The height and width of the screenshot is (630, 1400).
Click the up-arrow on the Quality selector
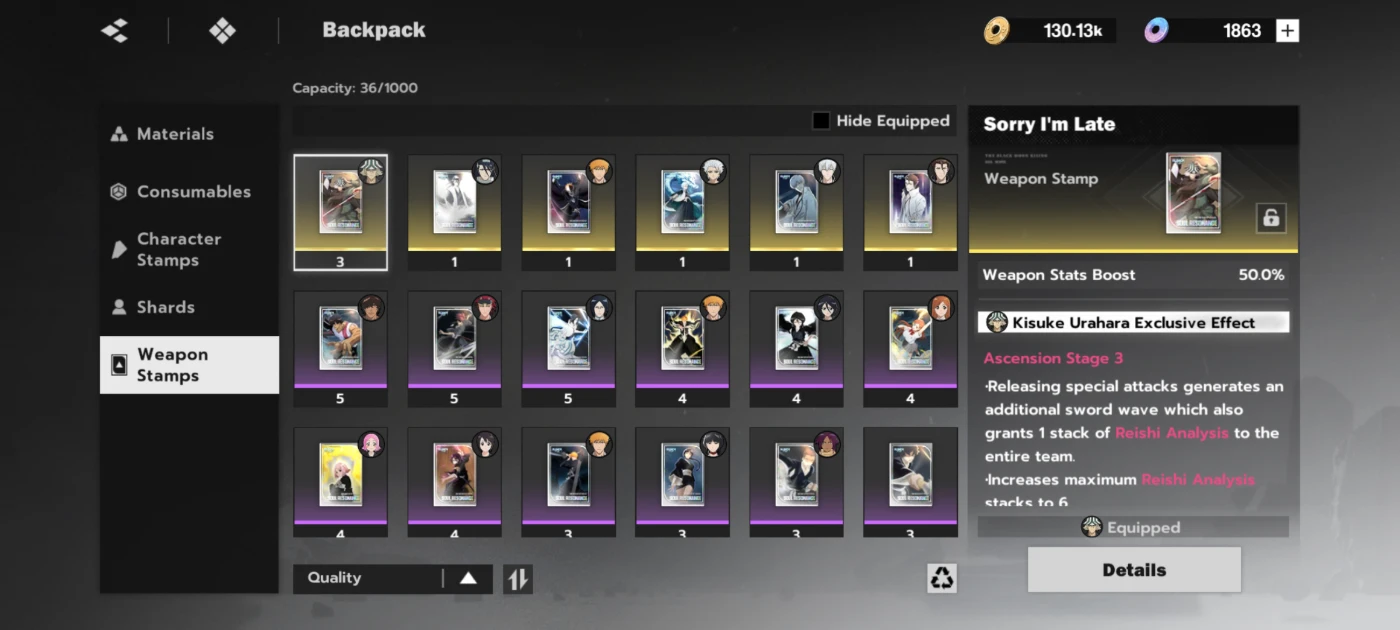[x=468, y=578]
